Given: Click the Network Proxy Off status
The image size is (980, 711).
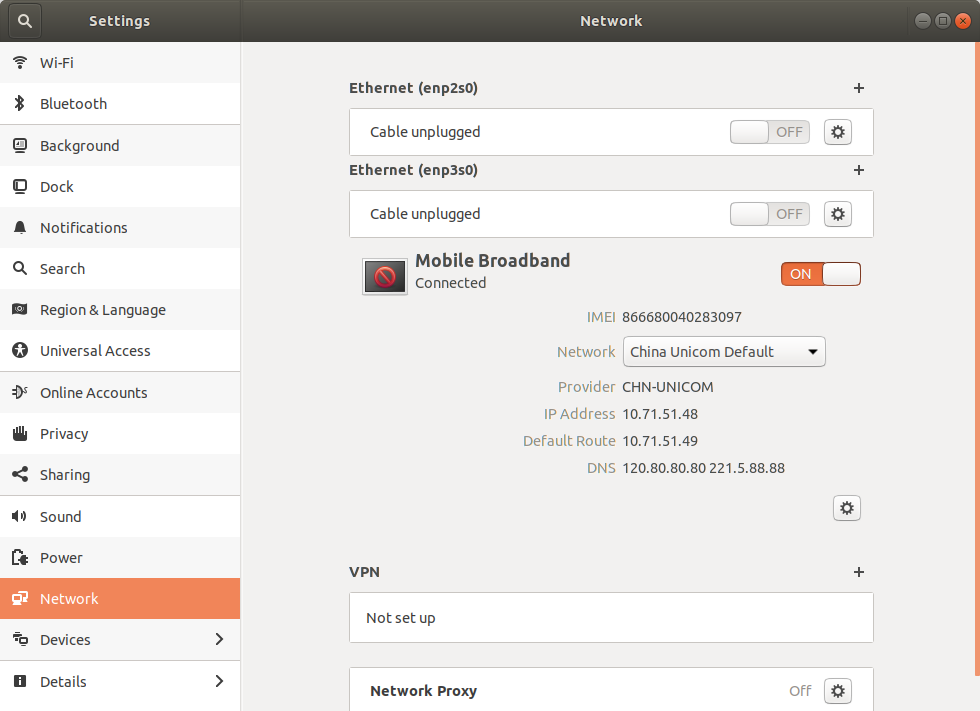Looking at the screenshot, I should [800, 691].
